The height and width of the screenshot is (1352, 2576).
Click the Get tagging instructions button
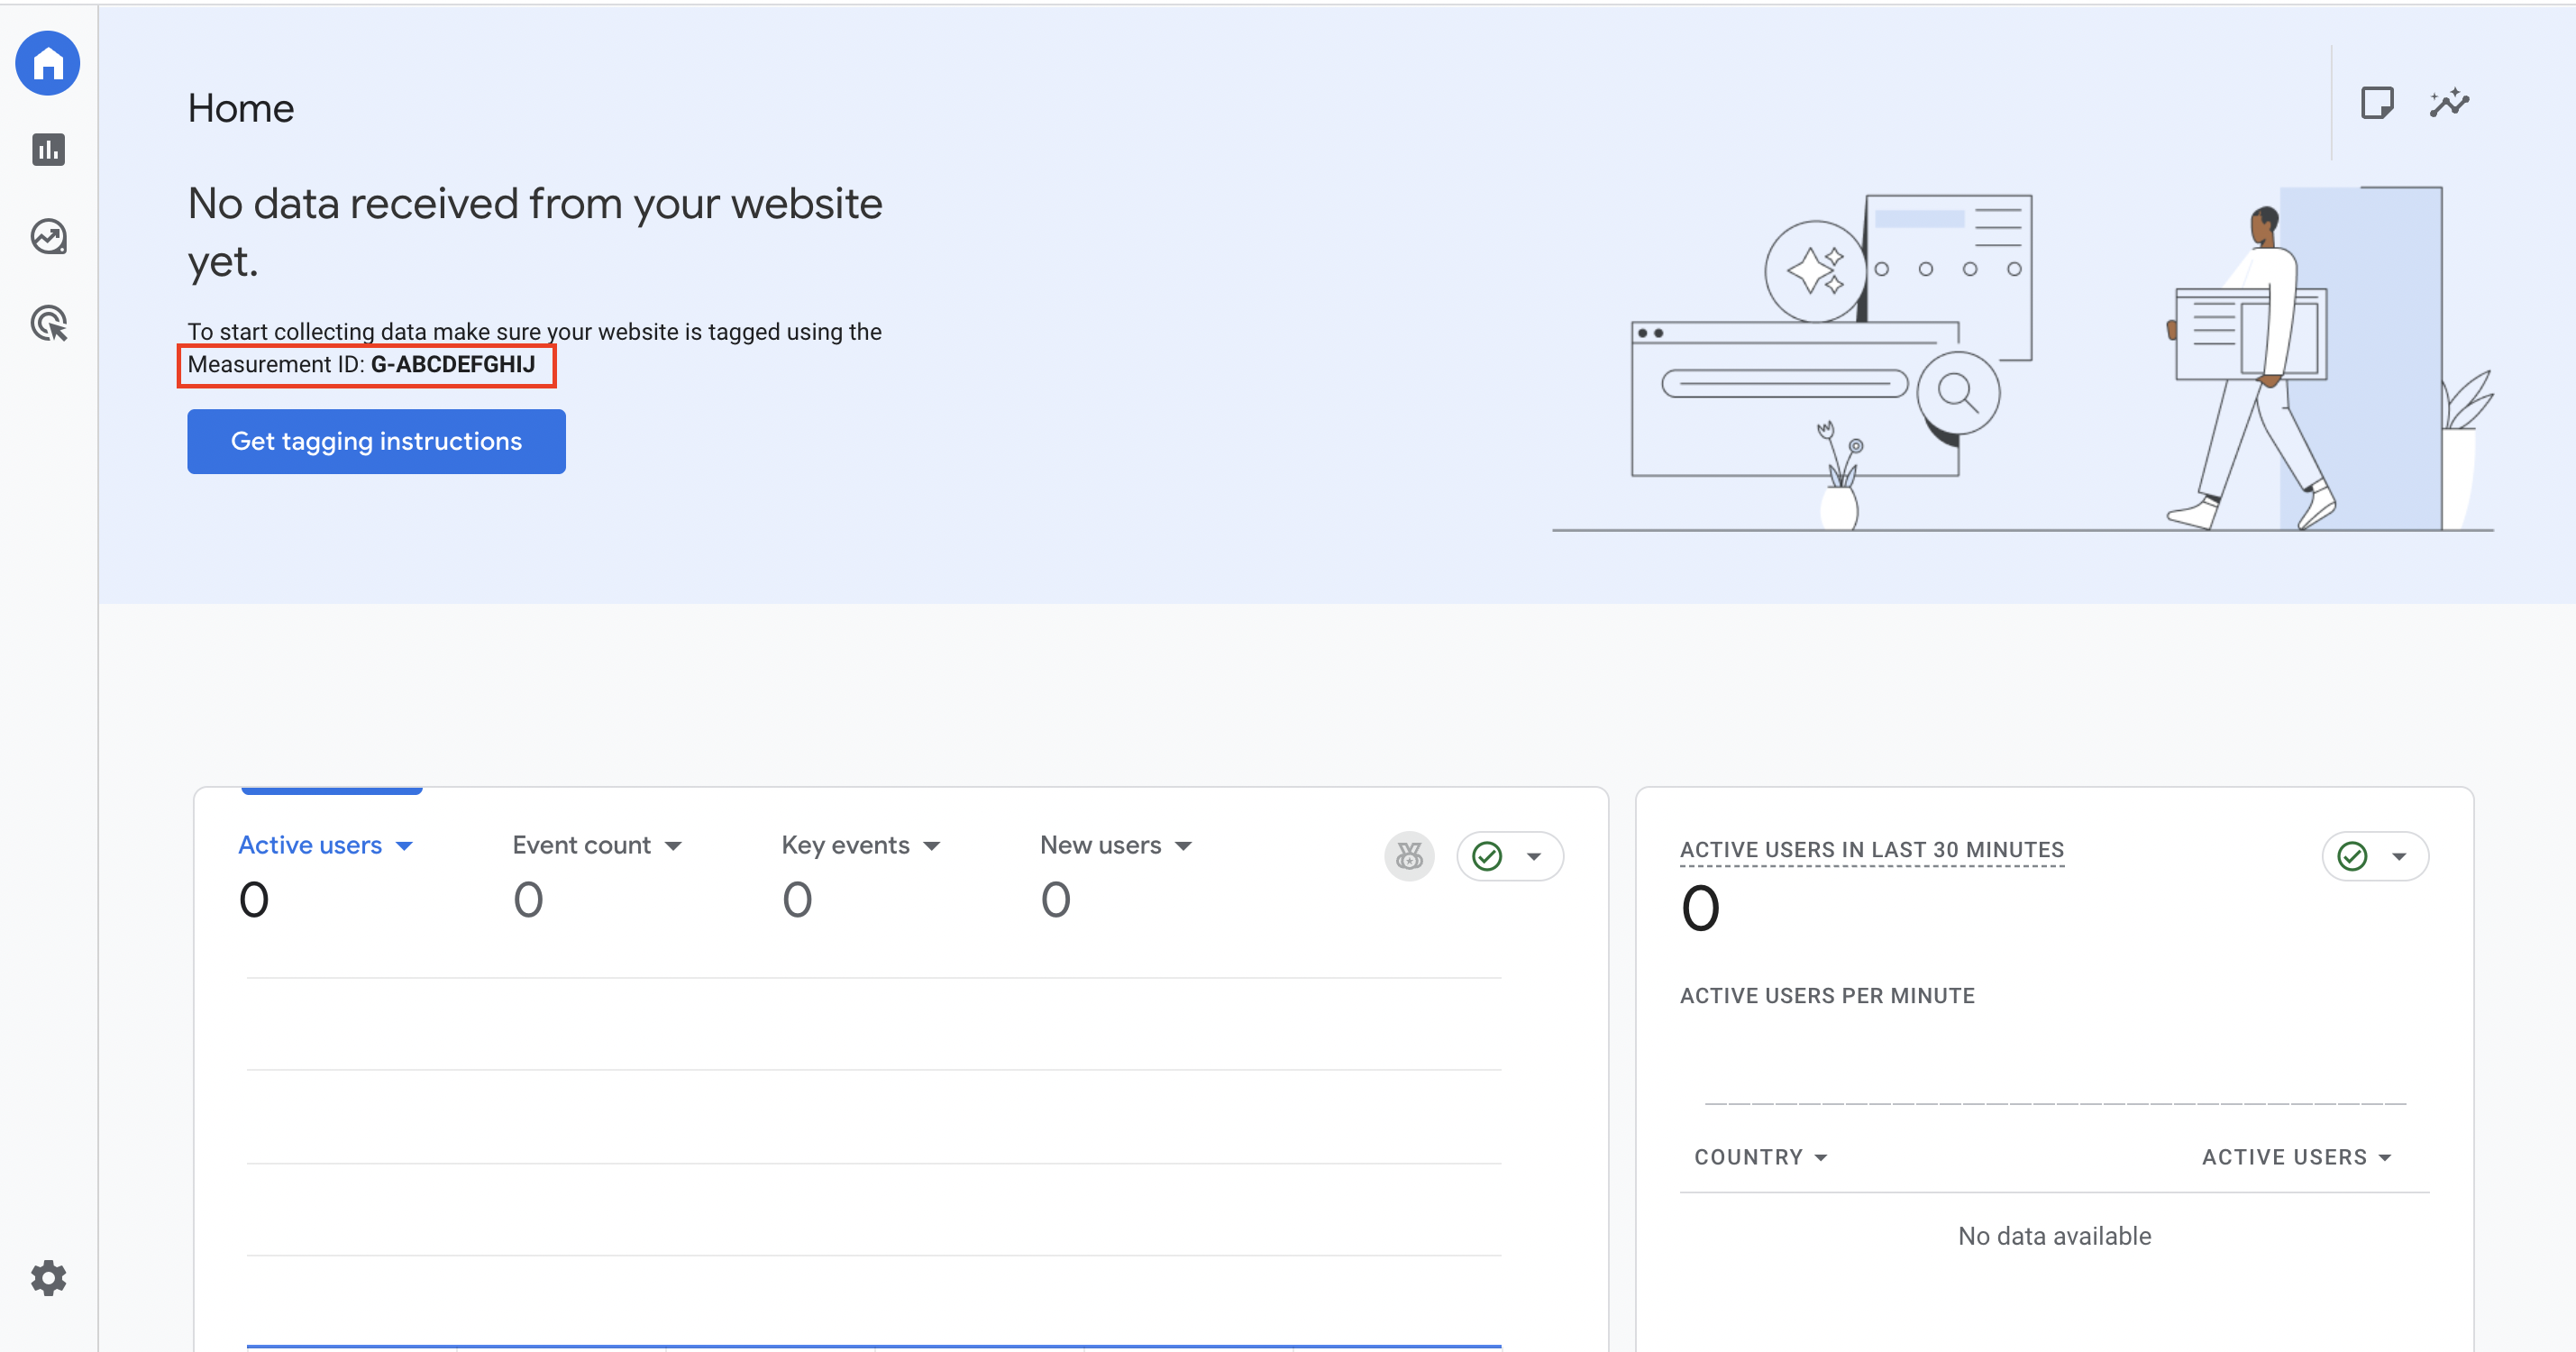click(375, 441)
